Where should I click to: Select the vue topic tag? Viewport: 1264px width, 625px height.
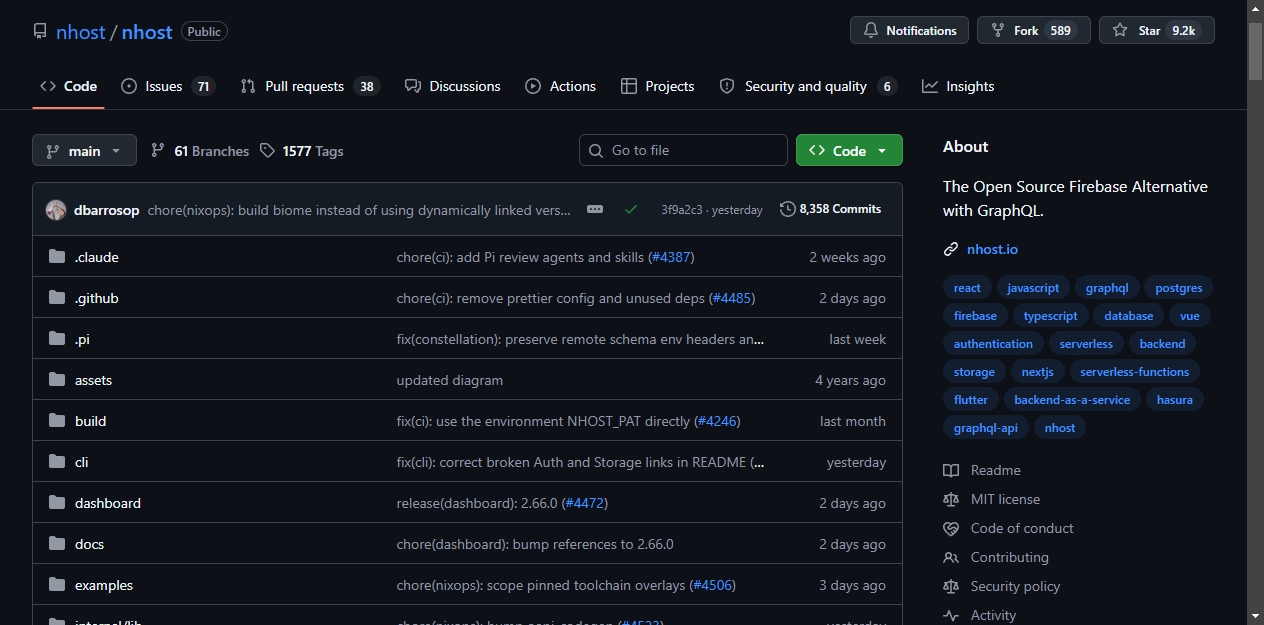pos(1190,316)
